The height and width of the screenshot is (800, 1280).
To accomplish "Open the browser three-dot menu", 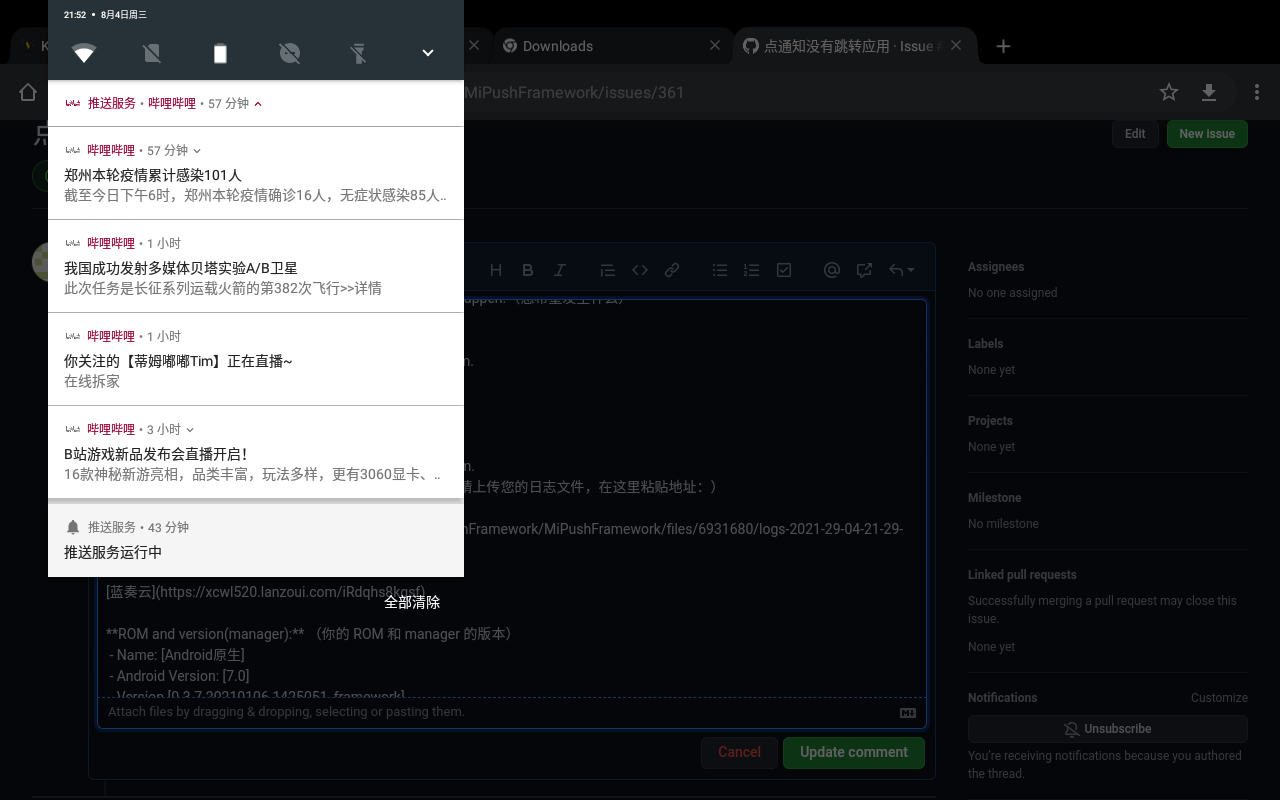I will click(x=1257, y=92).
